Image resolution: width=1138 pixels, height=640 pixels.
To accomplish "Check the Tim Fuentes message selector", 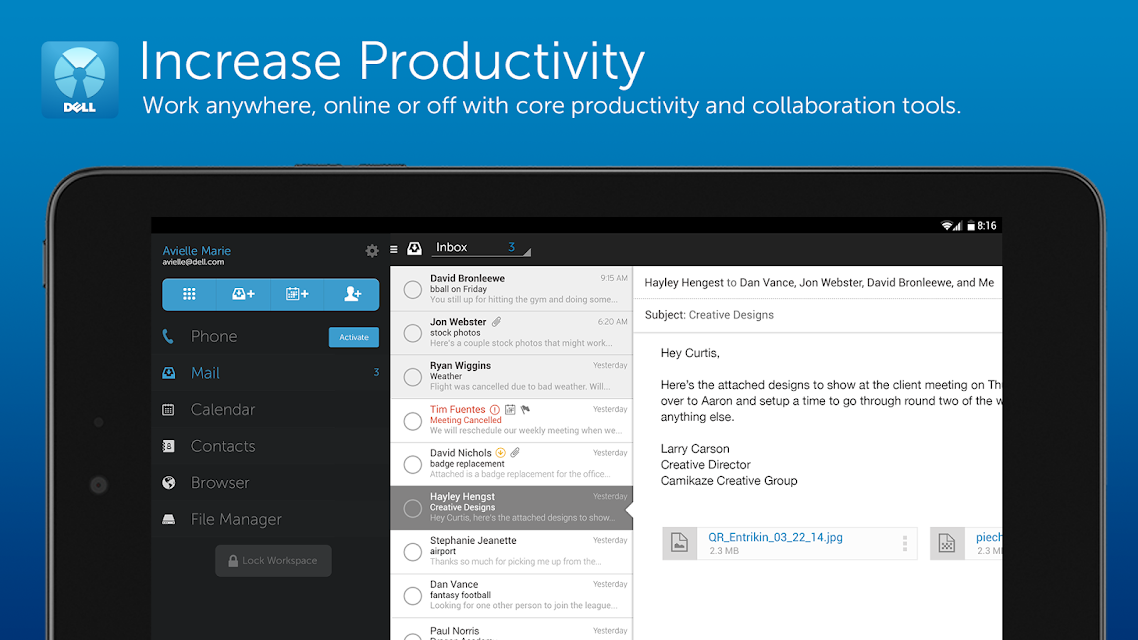I will coord(412,421).
